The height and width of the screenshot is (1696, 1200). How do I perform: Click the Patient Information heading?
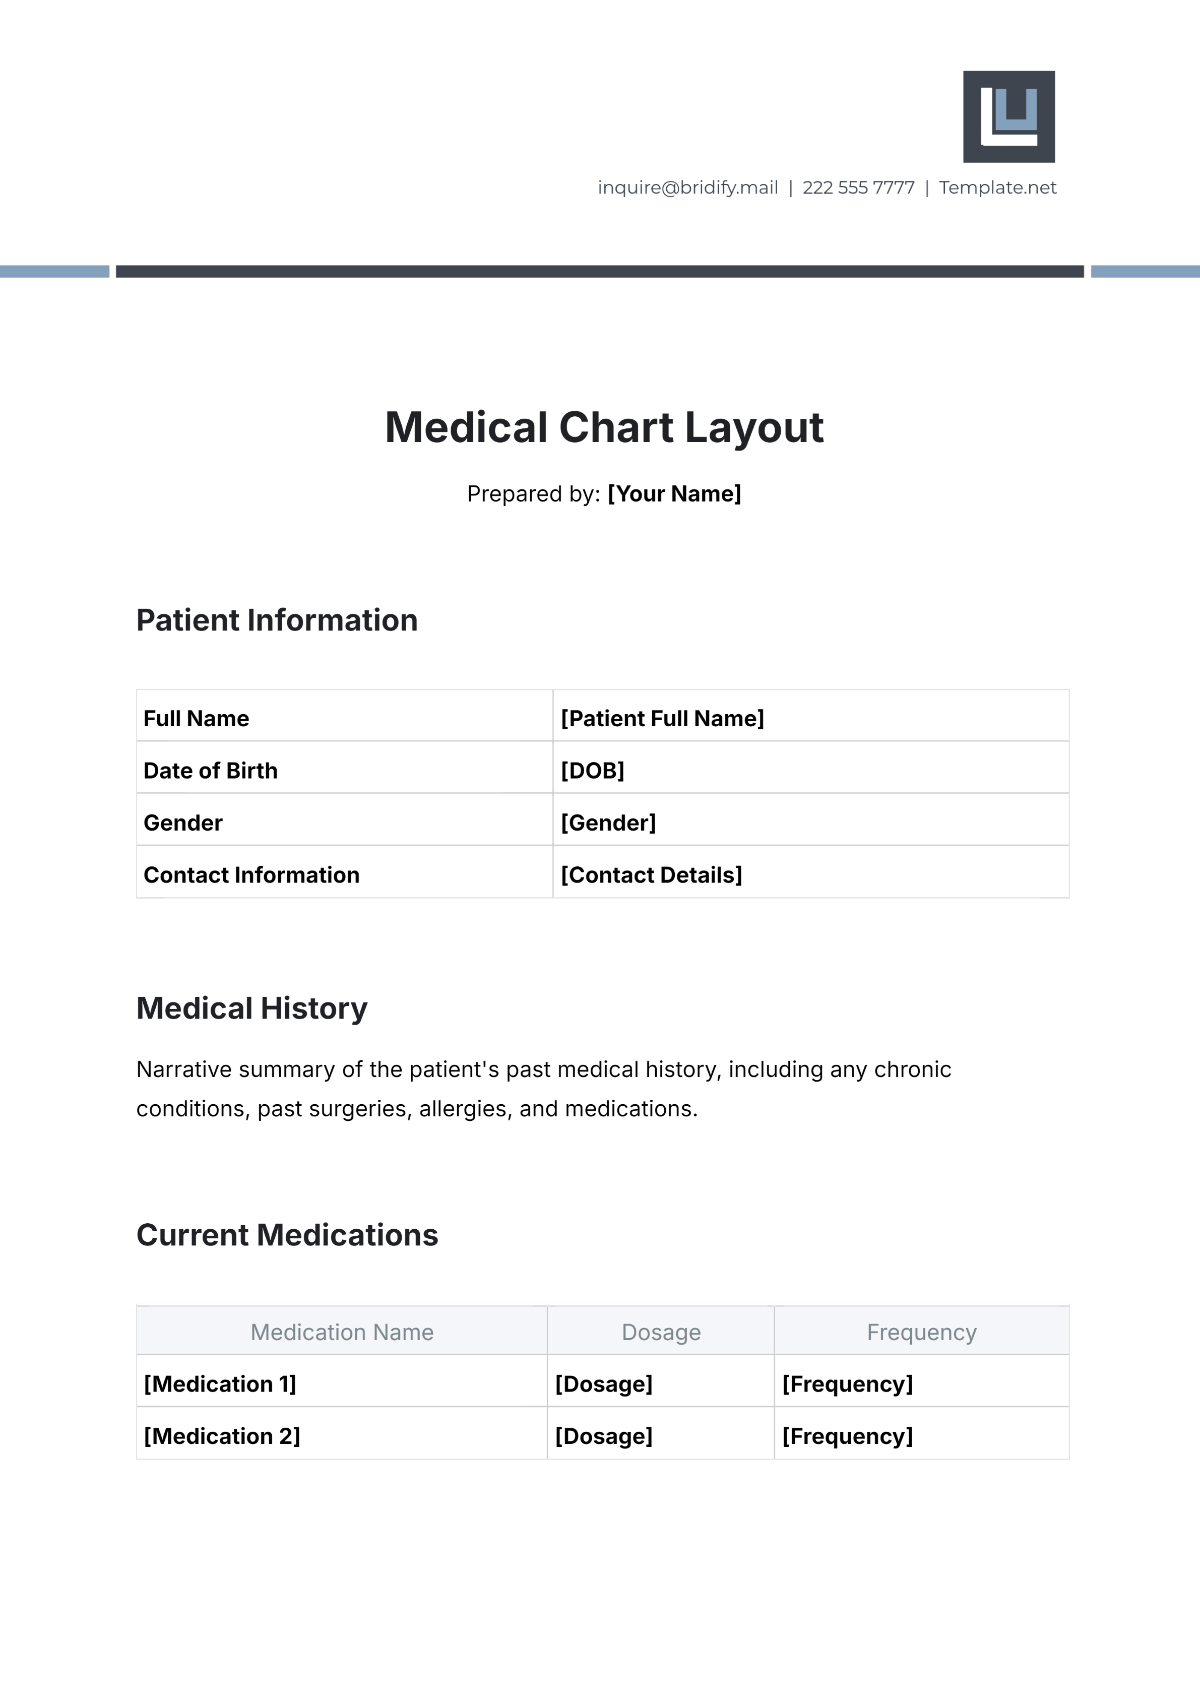click(x=277, y=620)
